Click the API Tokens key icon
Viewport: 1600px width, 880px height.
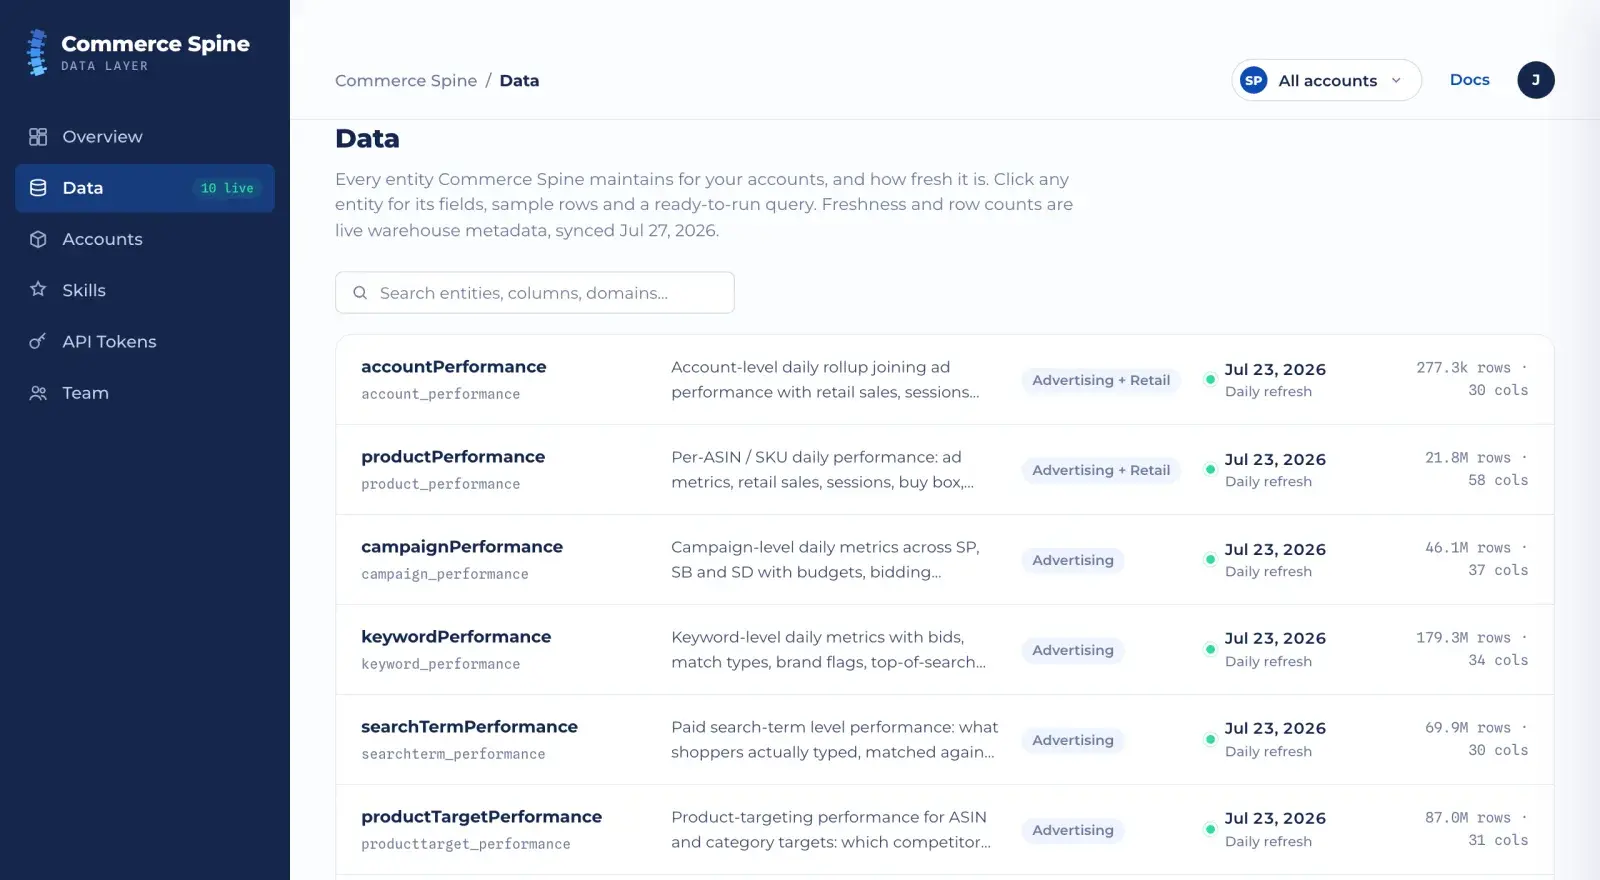[38, 342]
